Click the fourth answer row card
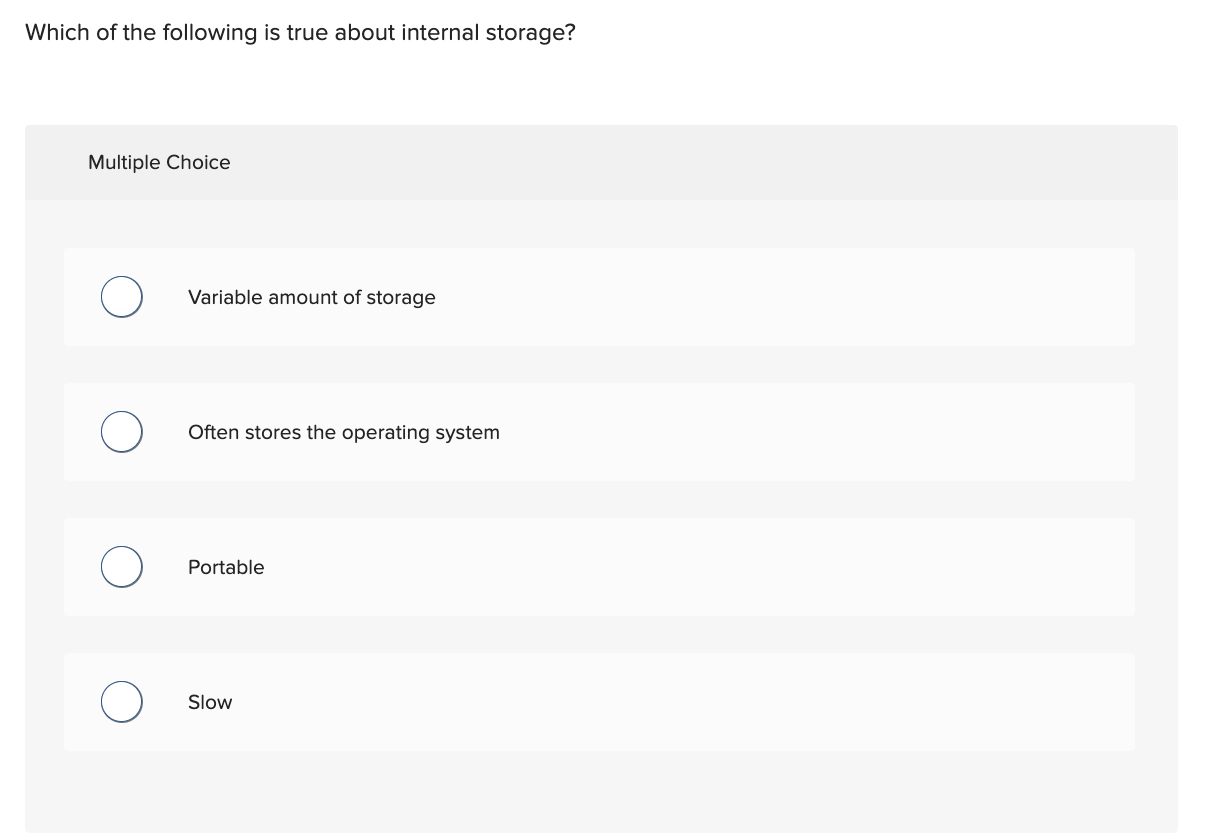The width and height of the screenshot is (1220, 834). (x=600, y=701)
